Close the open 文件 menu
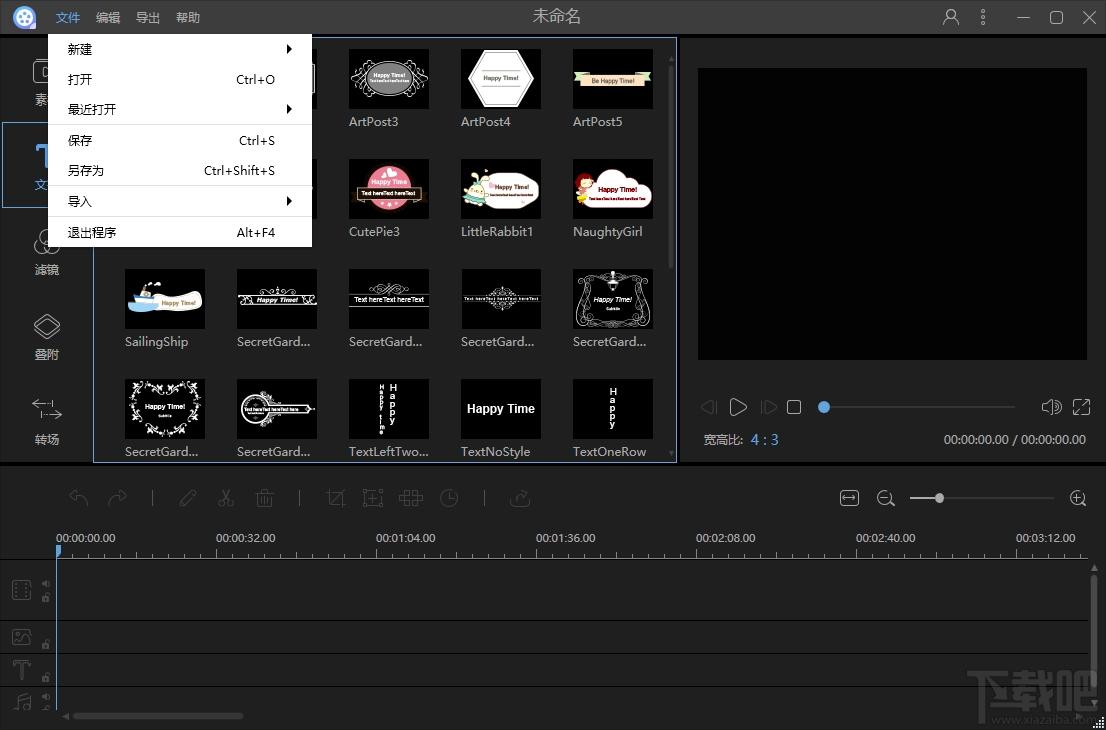Viewport: 1106px width, 730px height. [68, 18]
